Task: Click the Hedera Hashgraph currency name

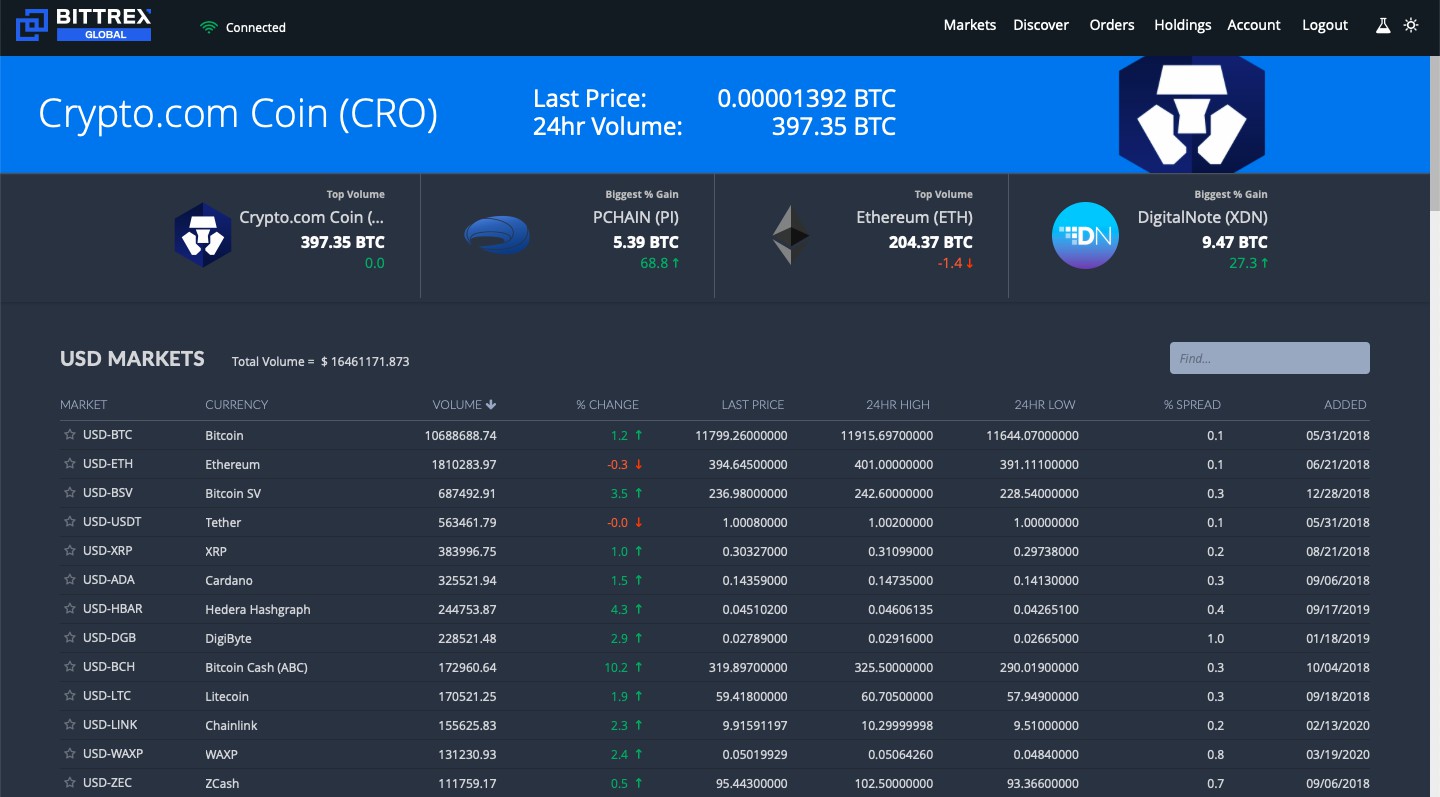Action: click(x=258, y=609)
